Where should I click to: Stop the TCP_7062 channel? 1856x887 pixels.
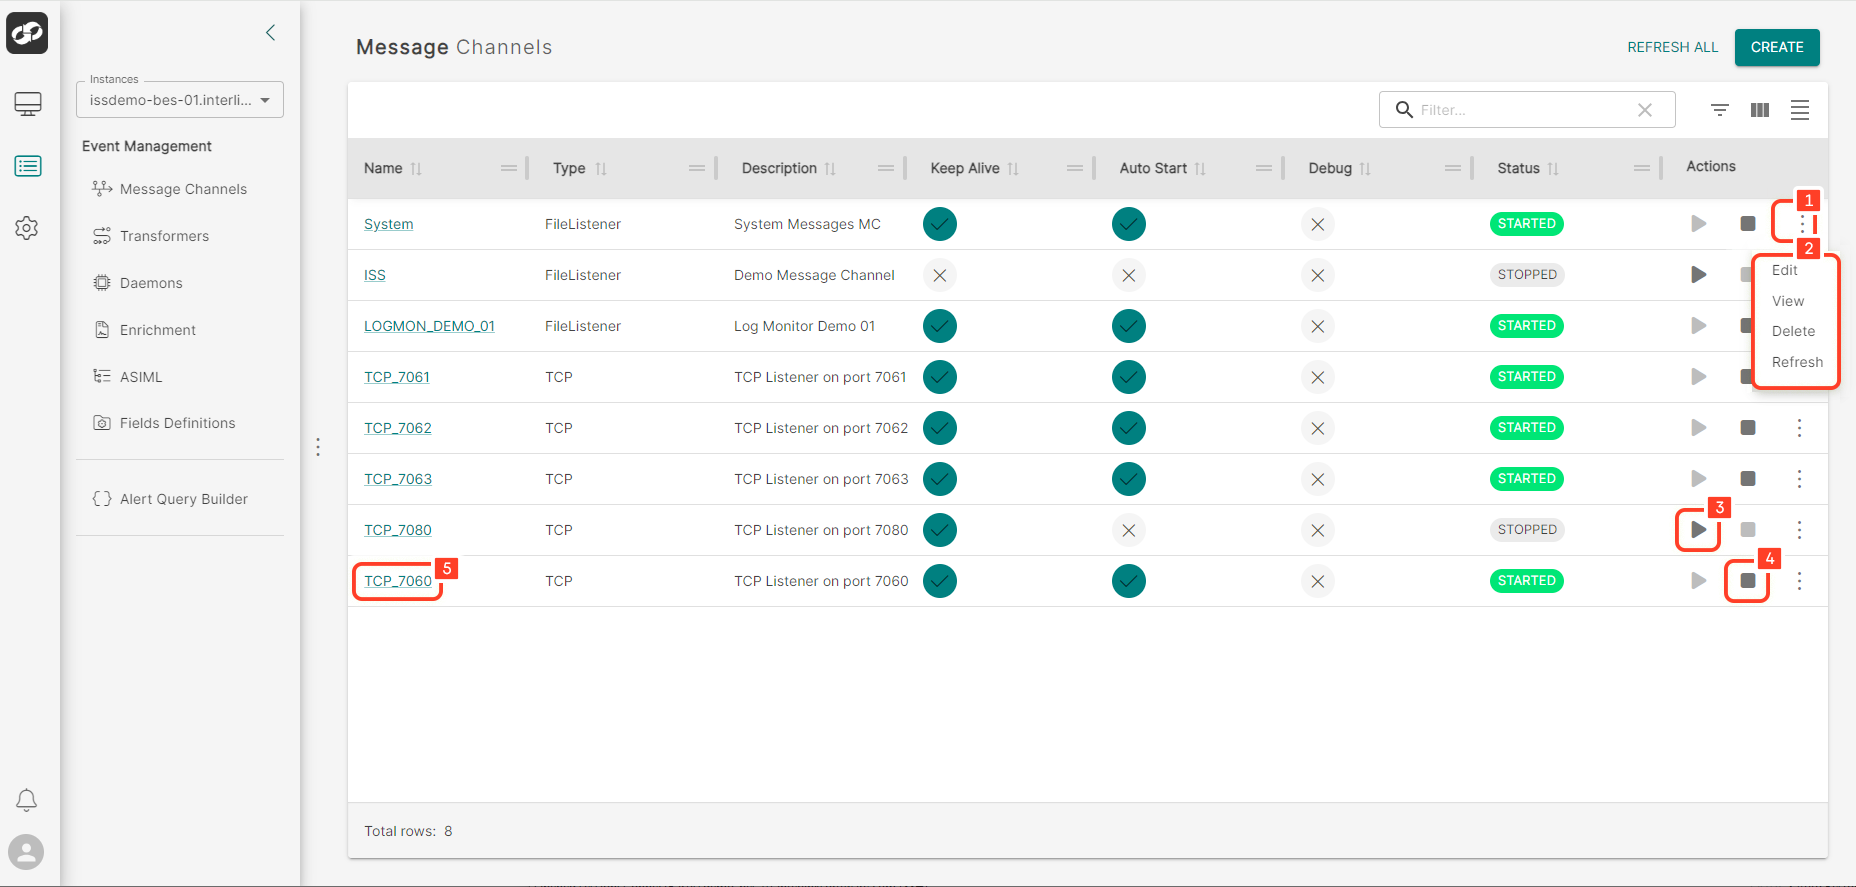1748,427
